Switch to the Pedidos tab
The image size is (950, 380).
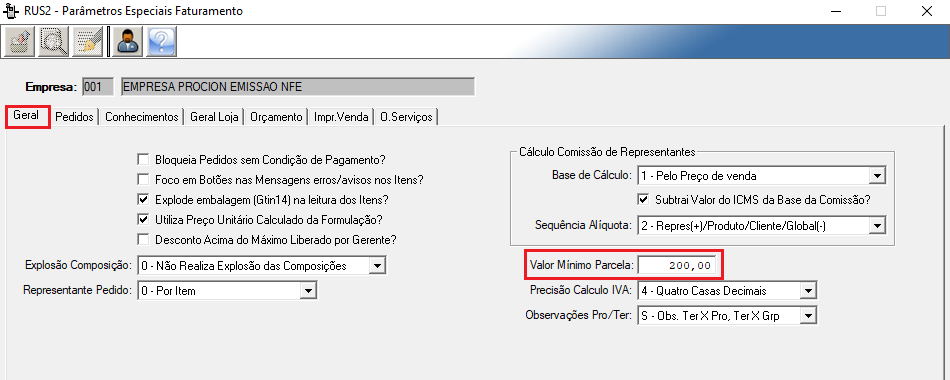pyautogui.click(x=75, y=117)
